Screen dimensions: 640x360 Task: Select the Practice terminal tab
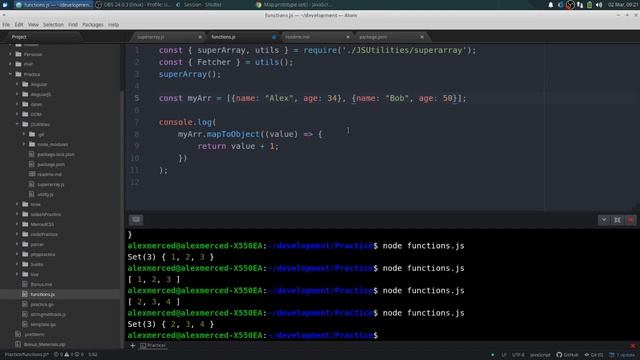tap(153, 346)
